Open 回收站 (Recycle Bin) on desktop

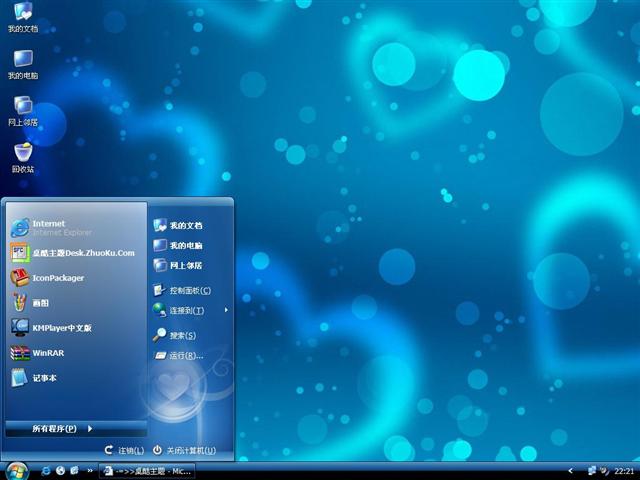point(22,156)
